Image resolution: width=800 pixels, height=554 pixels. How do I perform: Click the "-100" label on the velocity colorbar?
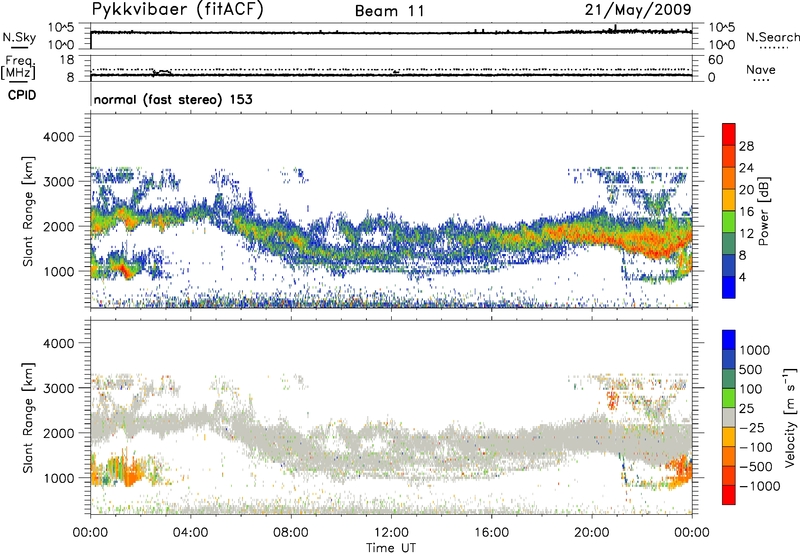coord(756,447)
